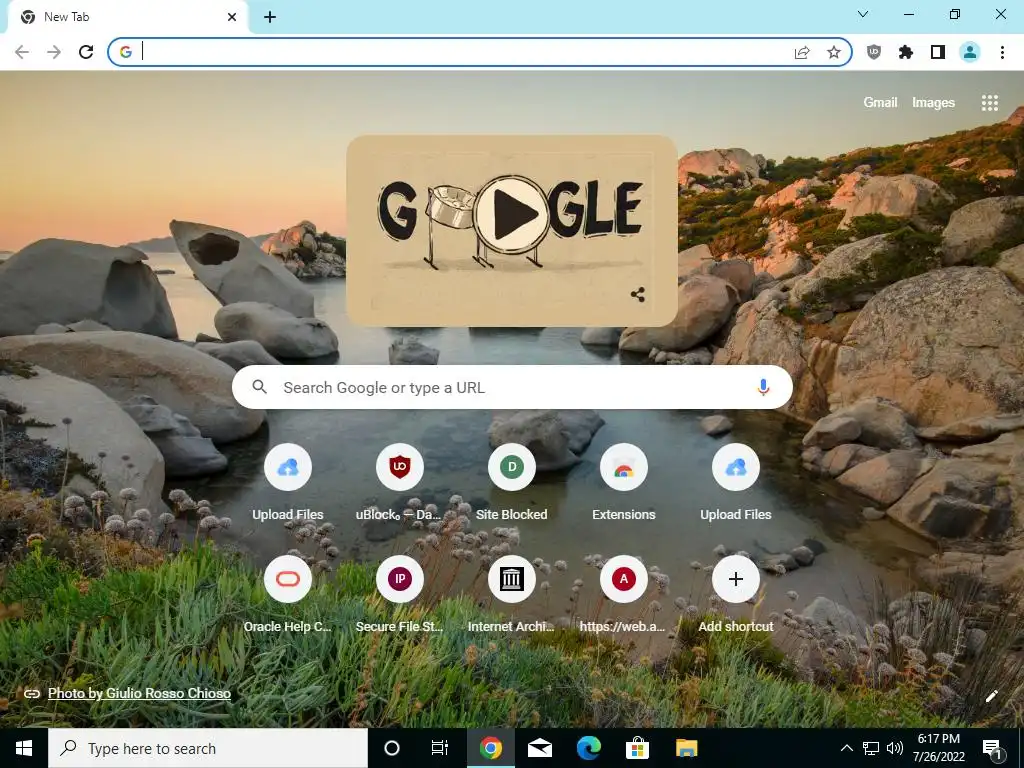Open the volume tray icon
The height and width of the screenshot is (768, 1024).
[x=895, y=748]
